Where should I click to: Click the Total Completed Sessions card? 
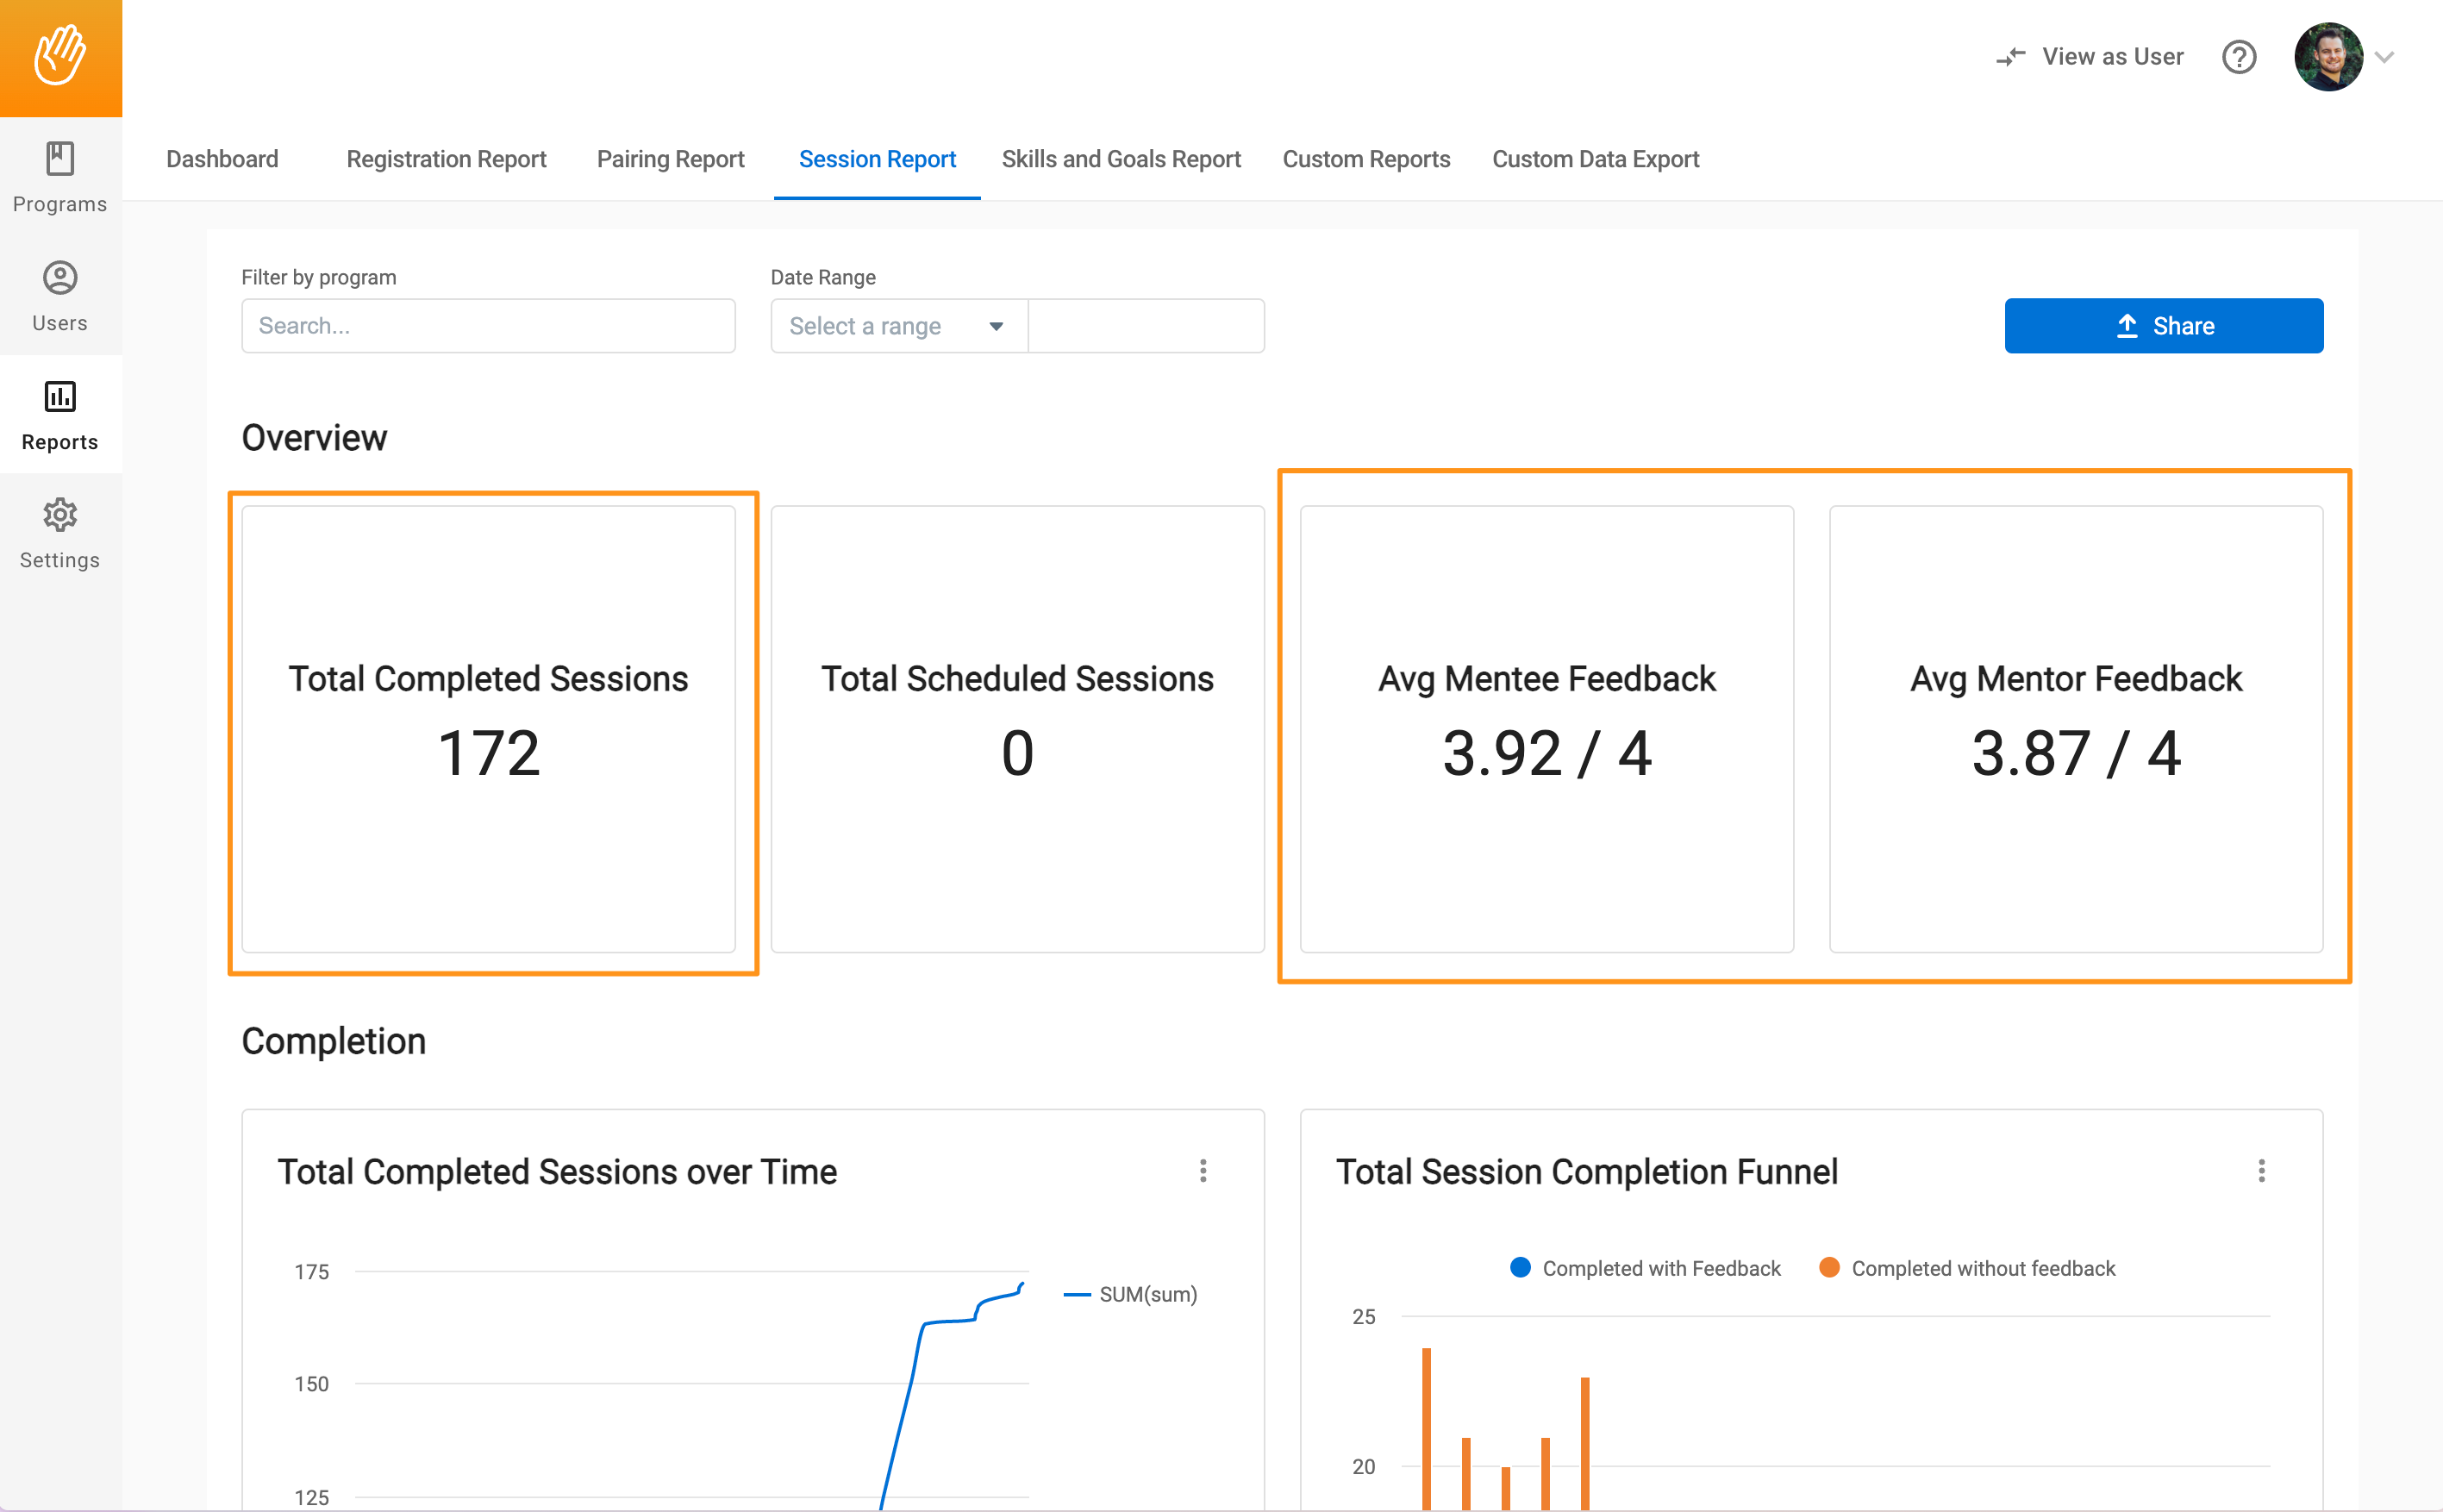click(x=488, y=729)
